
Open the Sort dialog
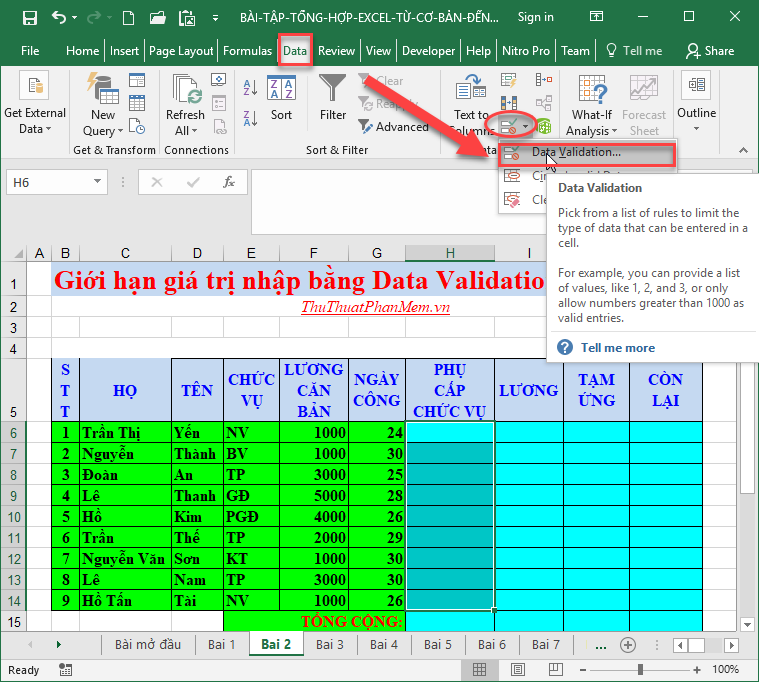281,97
